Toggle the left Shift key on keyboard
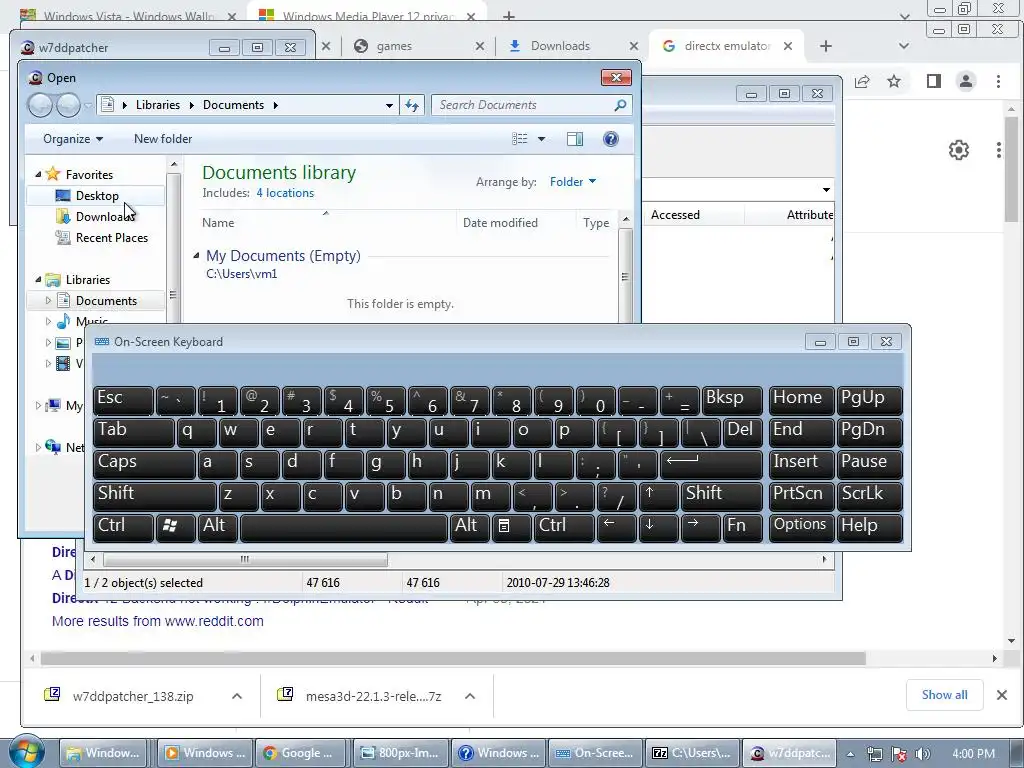Screen dimensions: 1024x768 click(x=154, y=496)
